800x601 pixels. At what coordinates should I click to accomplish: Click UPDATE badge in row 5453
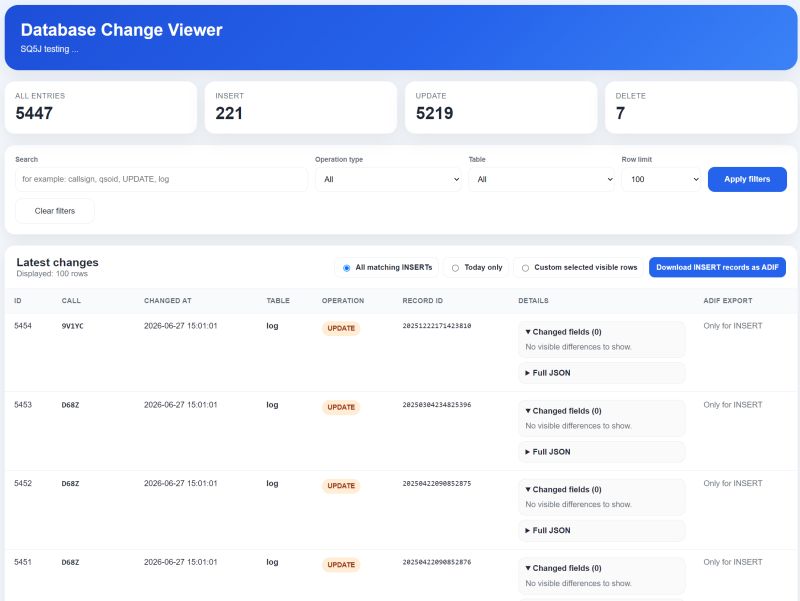point(341,407)
